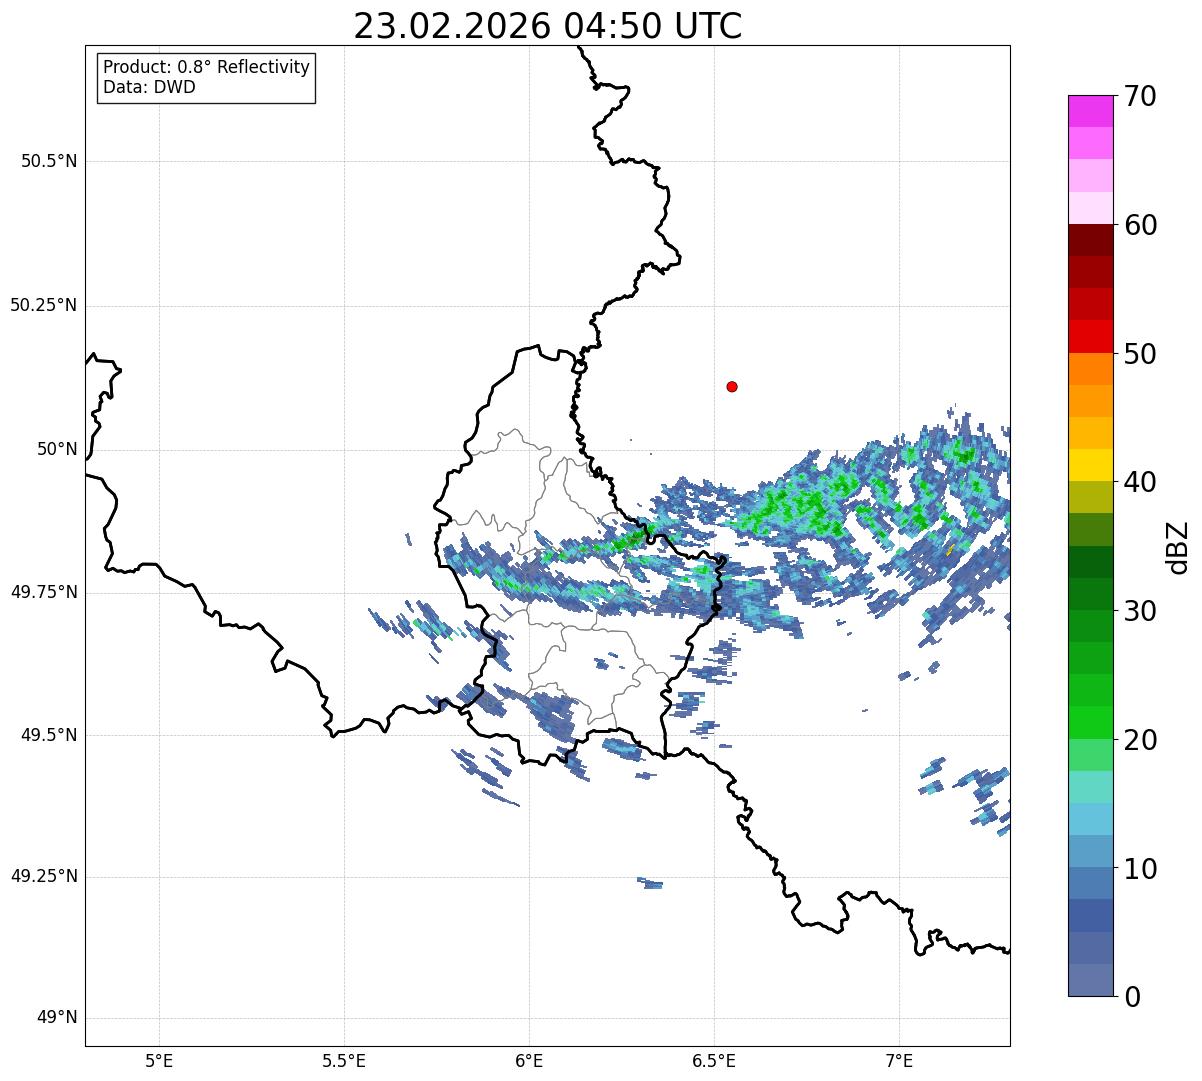Pick the bright green colorbar swatch above 20
The image size is (1202, 1081).
[x=1091, y=723]
